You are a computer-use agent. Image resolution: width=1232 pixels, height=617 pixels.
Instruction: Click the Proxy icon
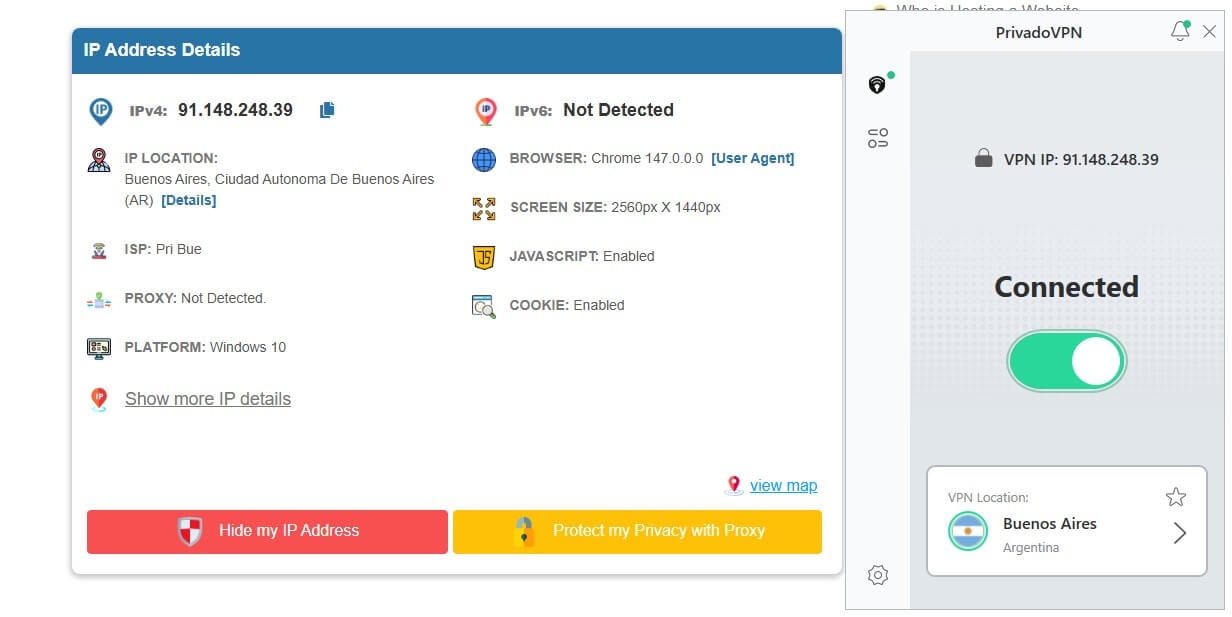[98, 299]
